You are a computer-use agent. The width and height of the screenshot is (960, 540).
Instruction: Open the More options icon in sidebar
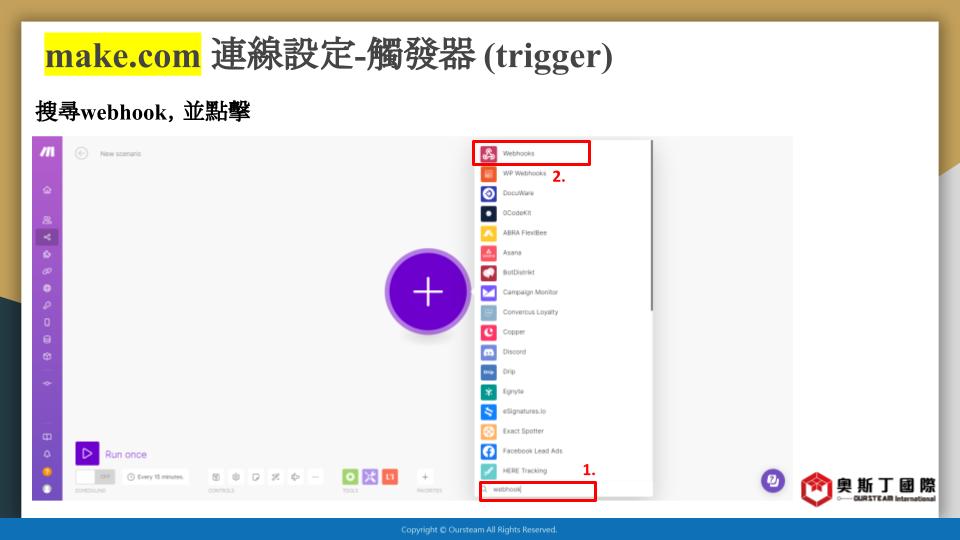click(47, 383)
